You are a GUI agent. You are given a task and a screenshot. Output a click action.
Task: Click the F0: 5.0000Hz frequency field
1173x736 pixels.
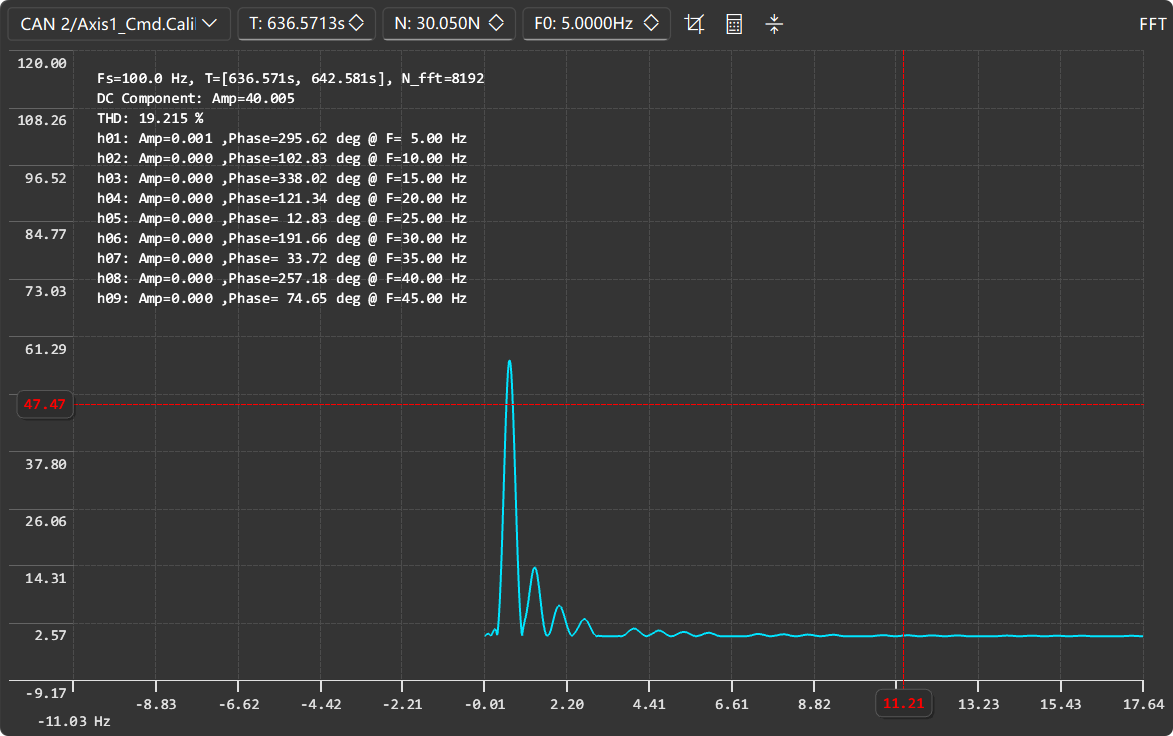click(596, 24)
